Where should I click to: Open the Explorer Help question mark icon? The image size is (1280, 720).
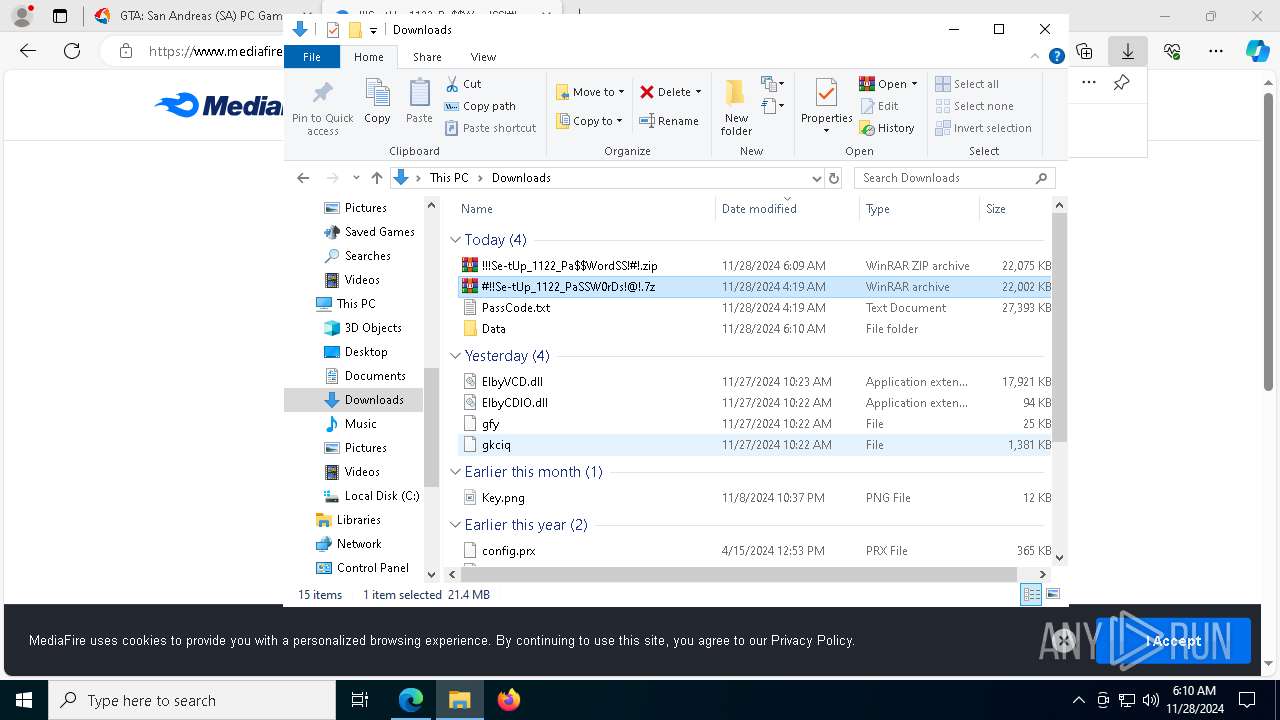1056,57
